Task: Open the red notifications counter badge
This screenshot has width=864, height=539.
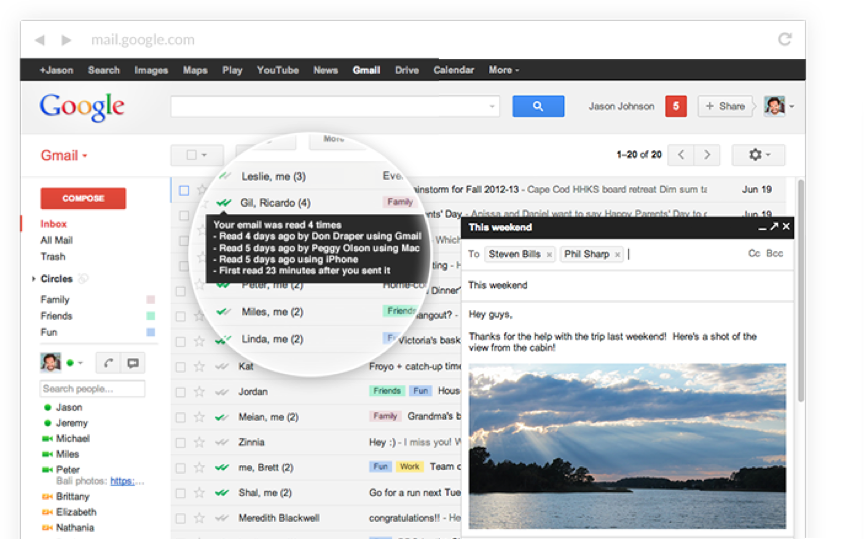Action: coord(676,106)
